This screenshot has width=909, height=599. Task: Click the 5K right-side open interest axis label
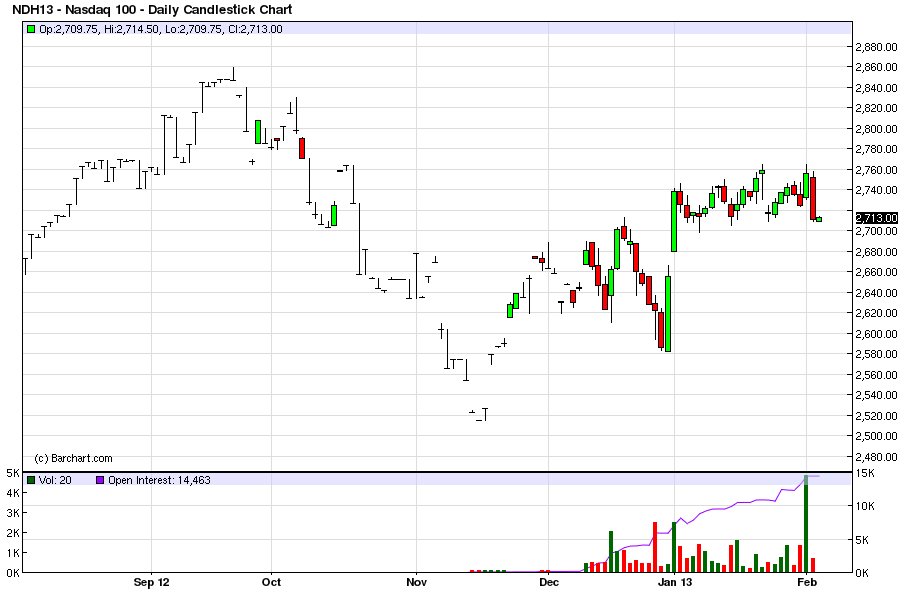[863, 540]
